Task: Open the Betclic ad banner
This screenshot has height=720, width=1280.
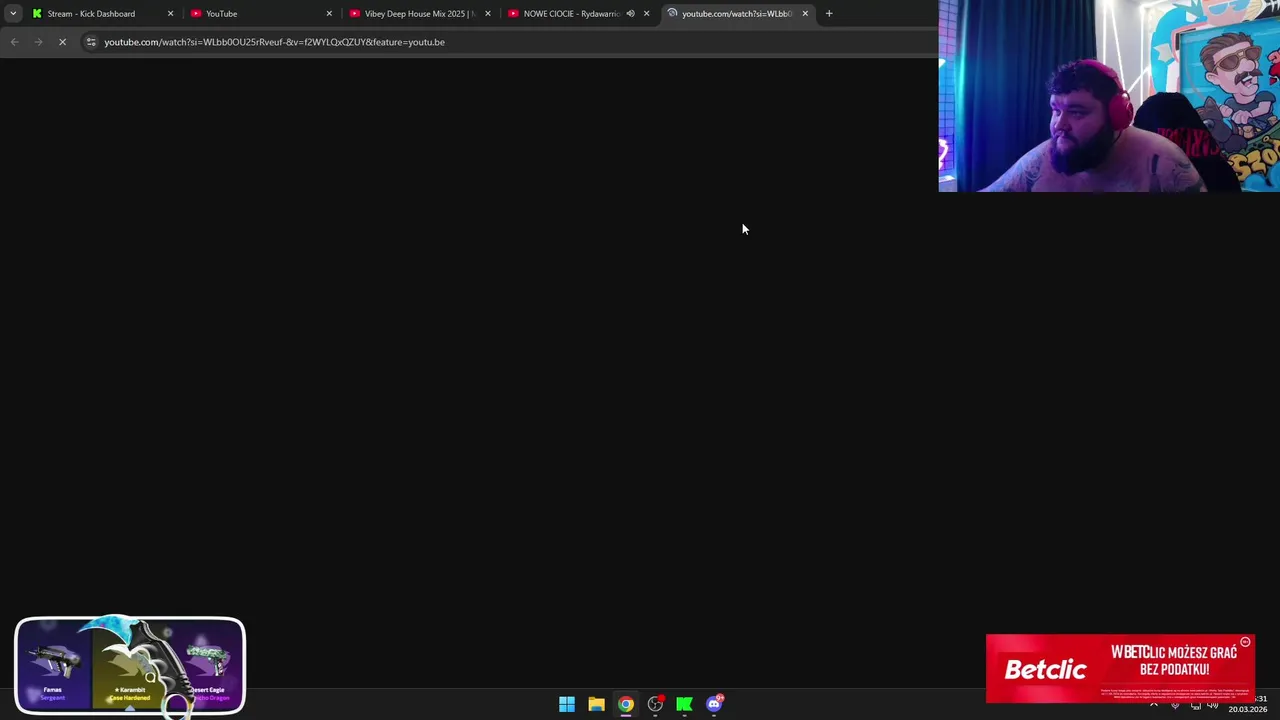Action: point(1120,668)
